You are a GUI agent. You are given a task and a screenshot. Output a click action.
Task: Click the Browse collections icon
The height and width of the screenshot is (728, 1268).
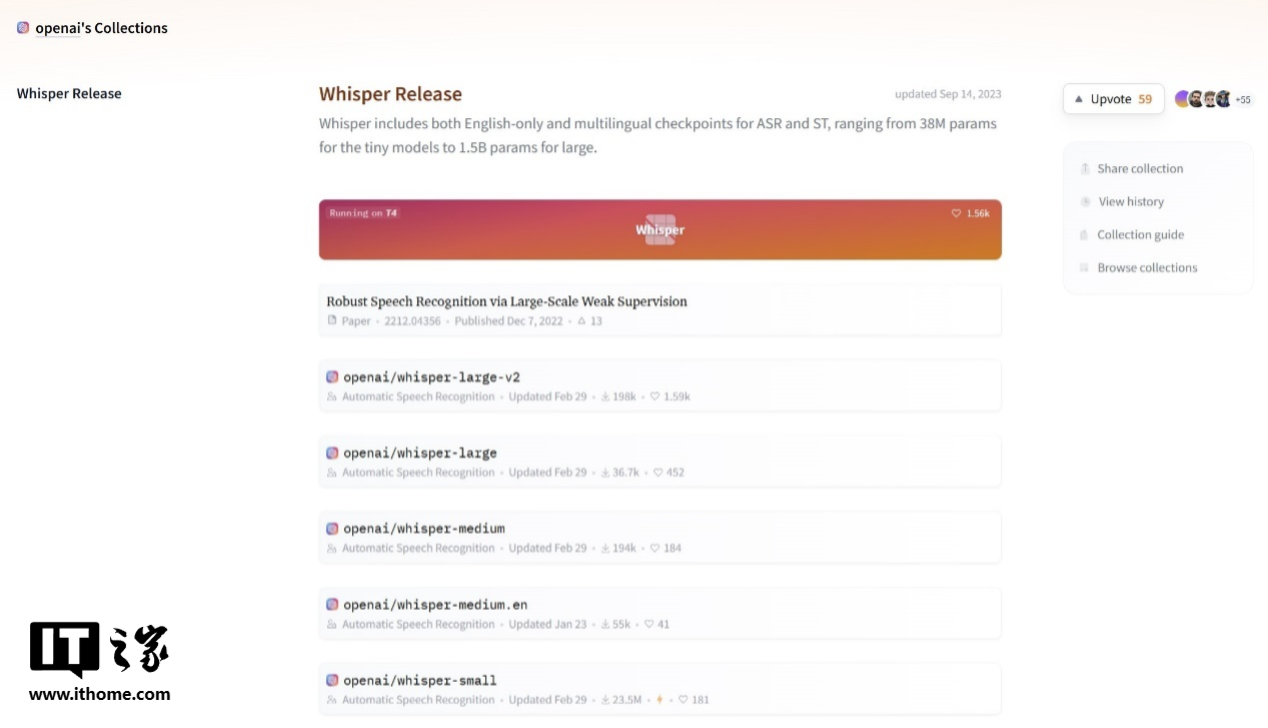(x=1084, y=268)
